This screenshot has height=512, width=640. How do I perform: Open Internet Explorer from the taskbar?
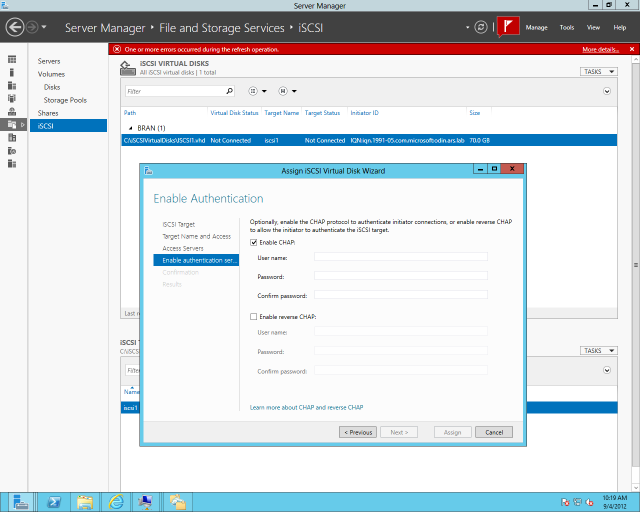click(116, 502)
